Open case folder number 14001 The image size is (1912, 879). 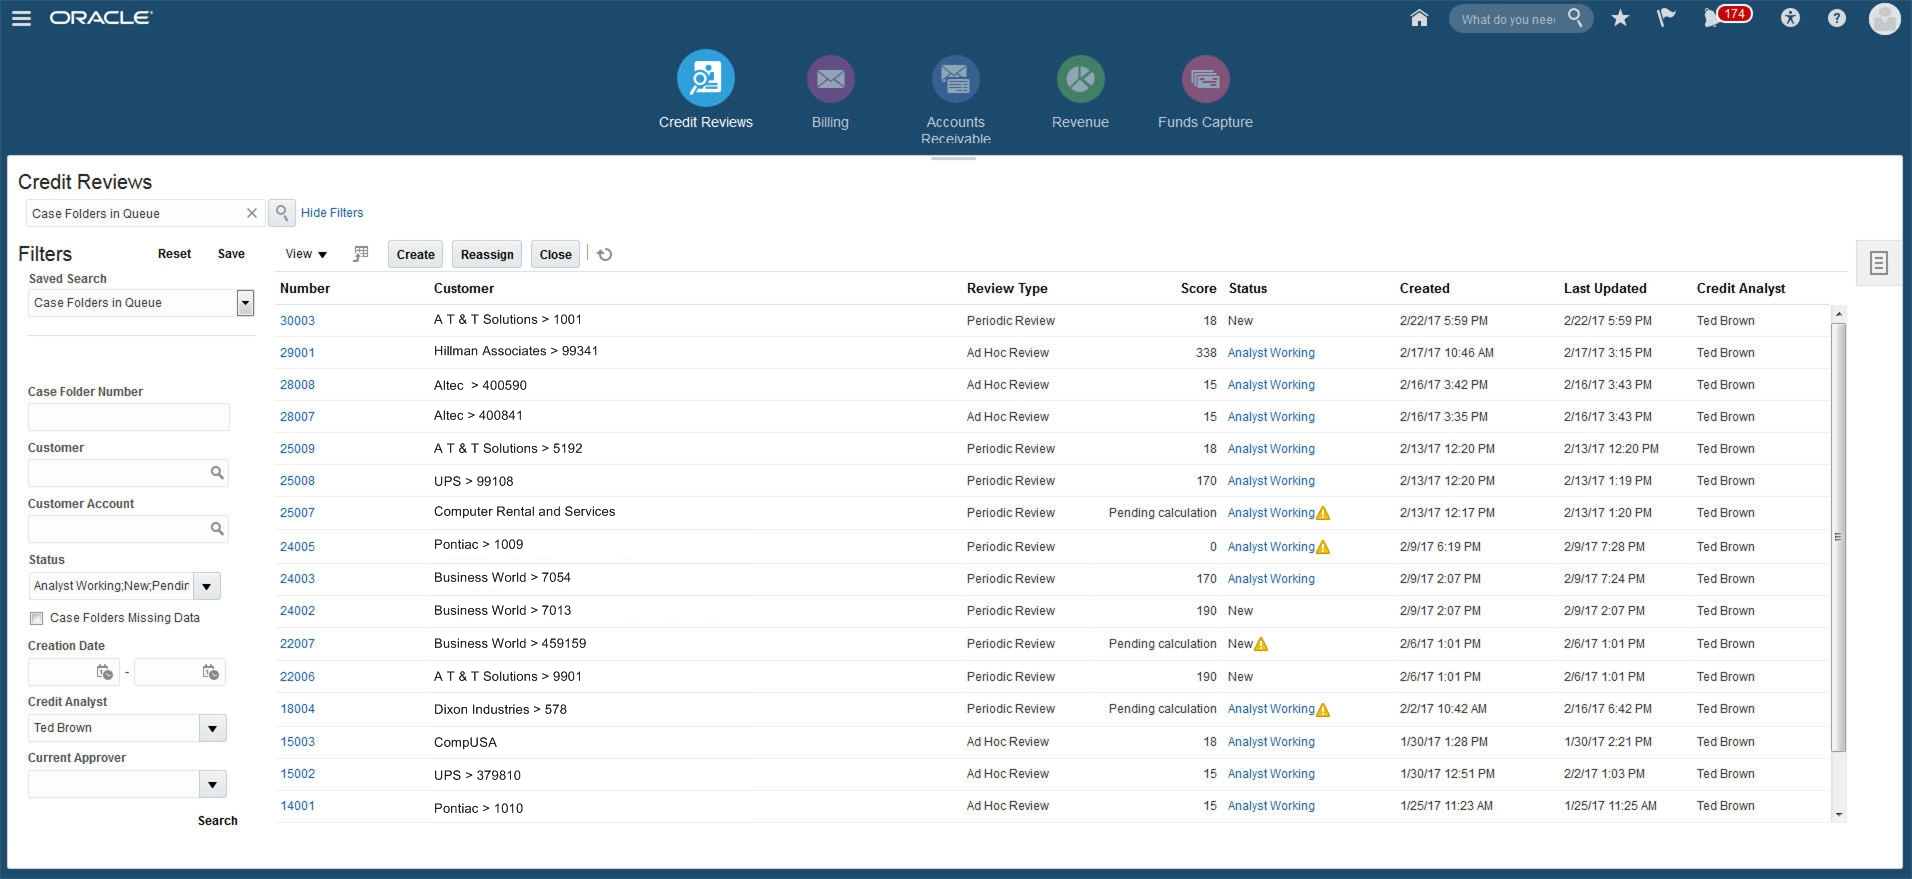[x=297, y=806]
